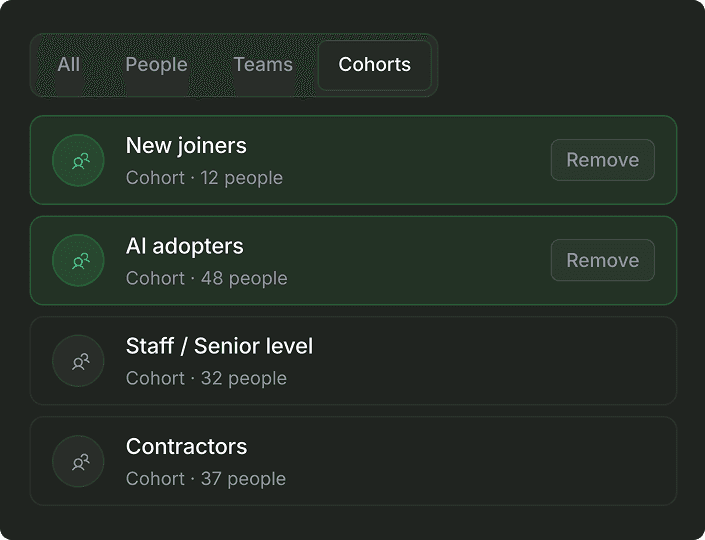This screenshot has height=540, width=705.
Task: Remove the New joiners cohort
Action: (x=602, y=160)
